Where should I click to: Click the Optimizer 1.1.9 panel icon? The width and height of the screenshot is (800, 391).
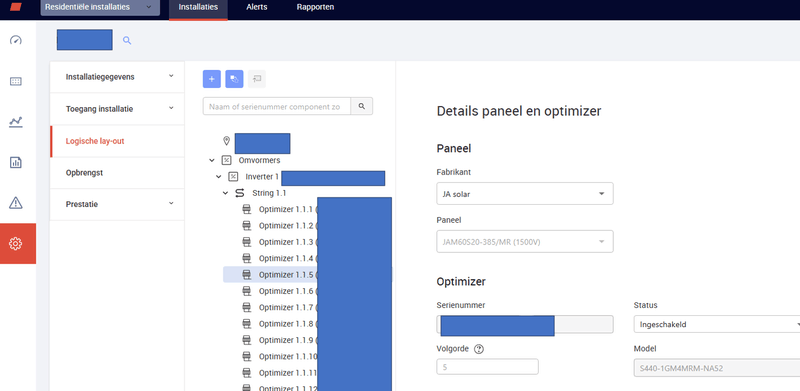pyautogui.click(x=247, y=340)
